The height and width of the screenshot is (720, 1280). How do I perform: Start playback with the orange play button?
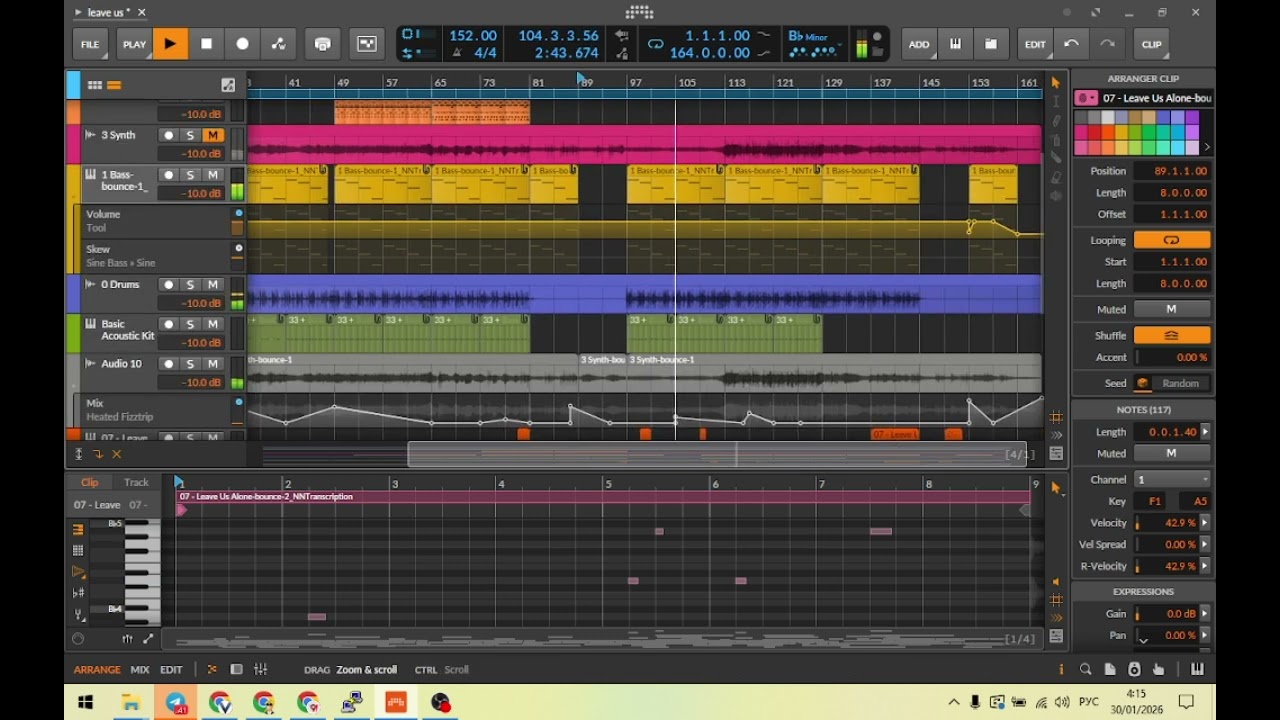[x=170, y=44]
